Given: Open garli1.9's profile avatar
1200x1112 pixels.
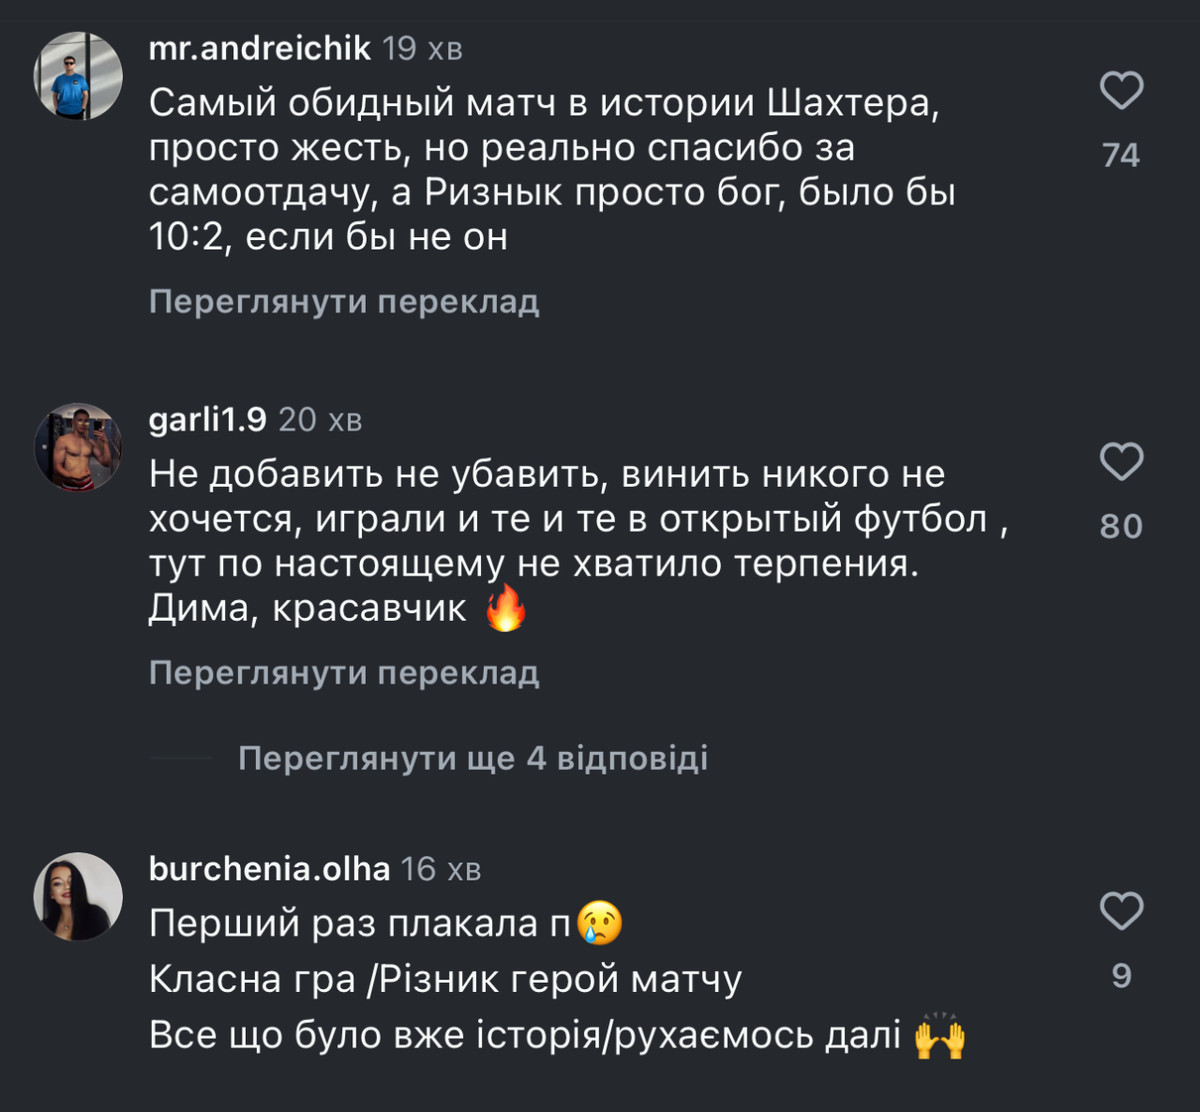Looking at the screenshot, I should click(x=78, y=447).
